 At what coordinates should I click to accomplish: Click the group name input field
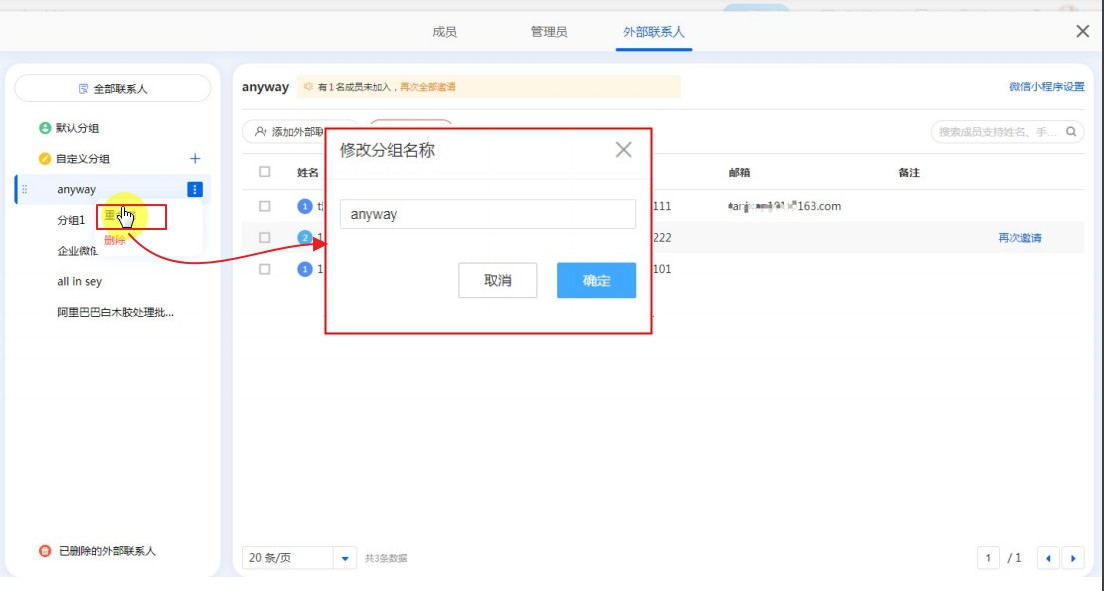coord(487,214)
